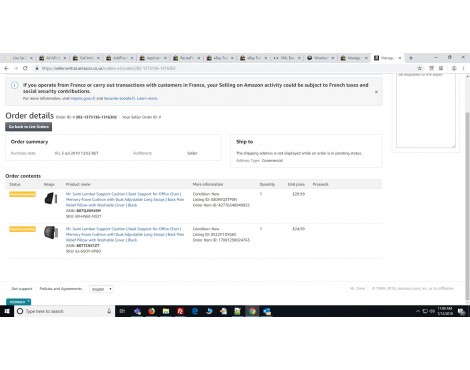The image size is (470, 370).
Task: Click the Order ID number beside Order details
Action: 96,117
